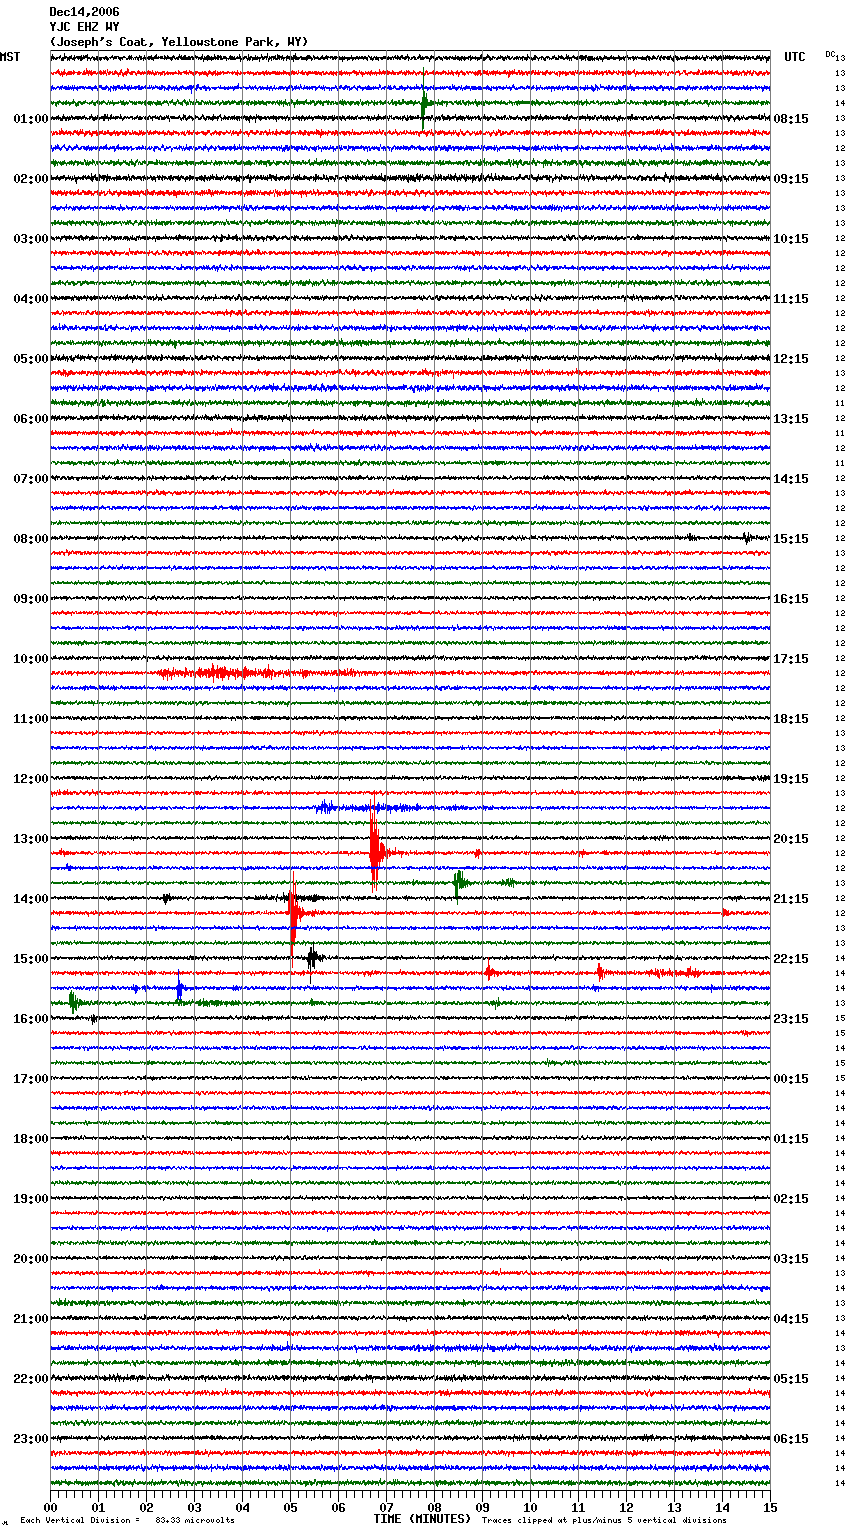Click the TIME (MINUTES) axis title
The image size is (850, 1534).
[422, 1519]
